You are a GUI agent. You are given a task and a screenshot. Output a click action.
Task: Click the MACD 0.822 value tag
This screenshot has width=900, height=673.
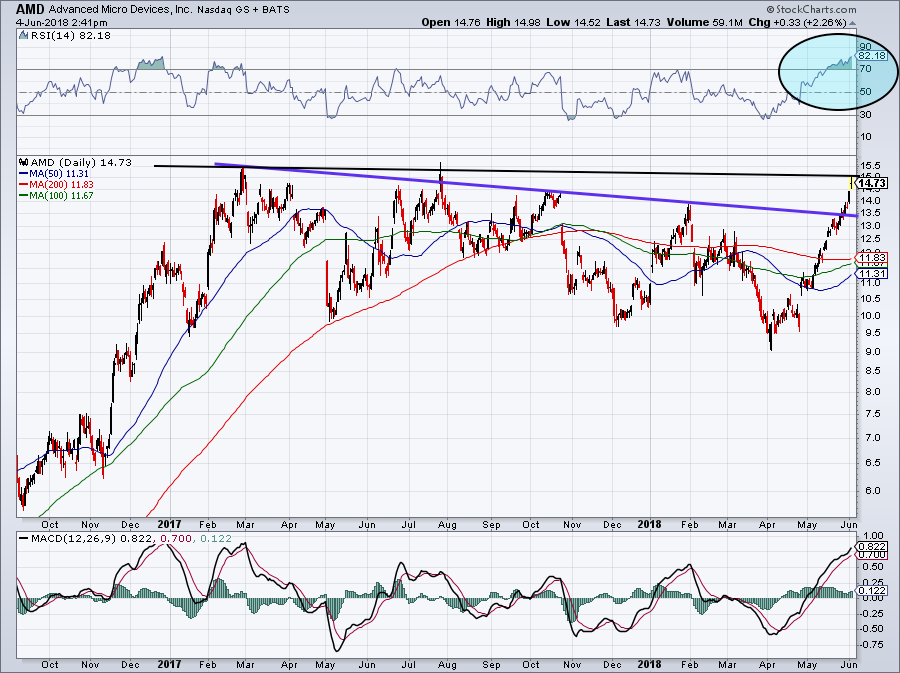click(873, 547)
